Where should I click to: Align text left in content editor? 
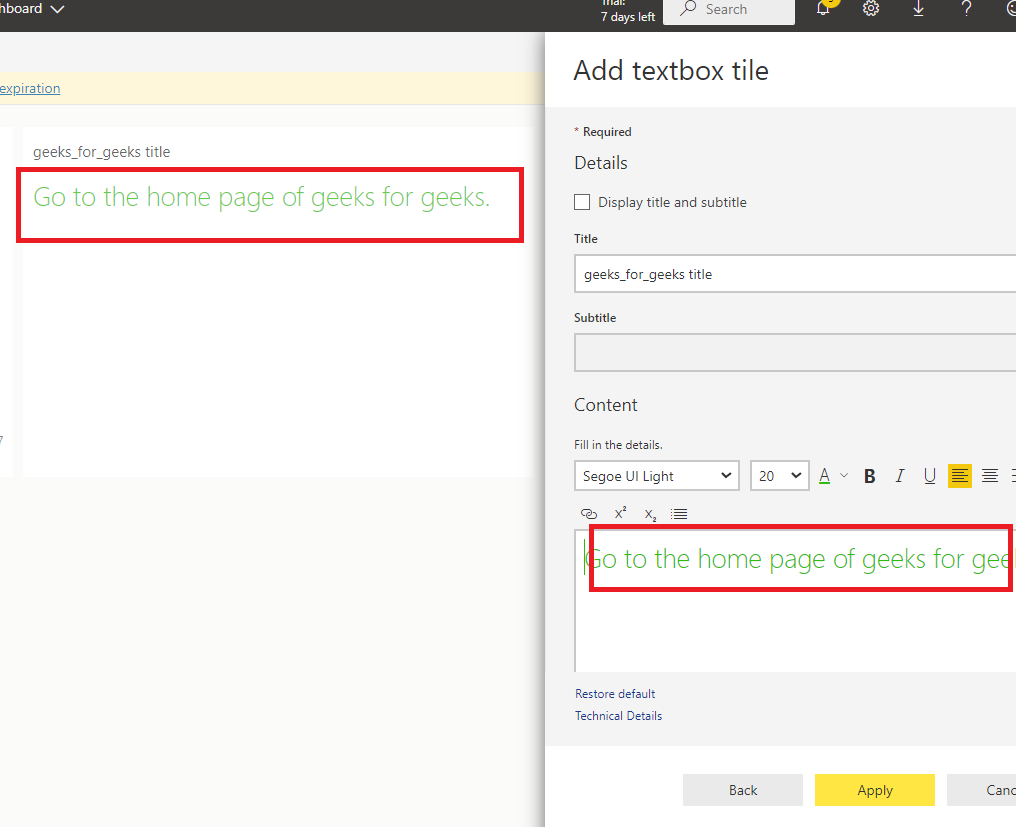click(x=960, y=476)
